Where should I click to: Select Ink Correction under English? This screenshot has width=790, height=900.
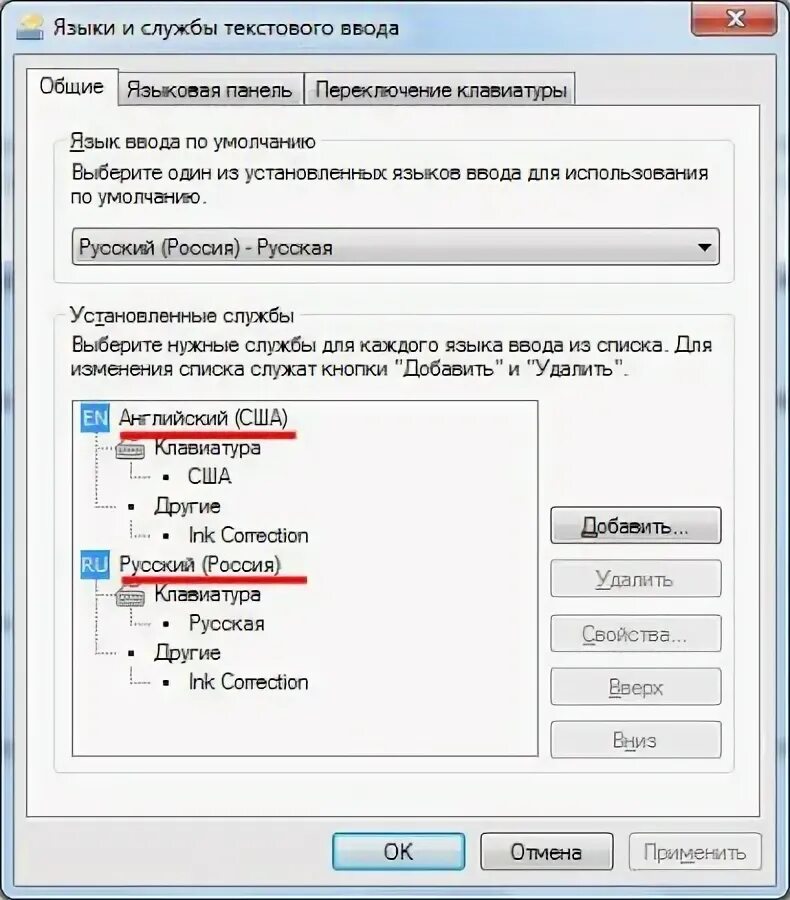249,536
